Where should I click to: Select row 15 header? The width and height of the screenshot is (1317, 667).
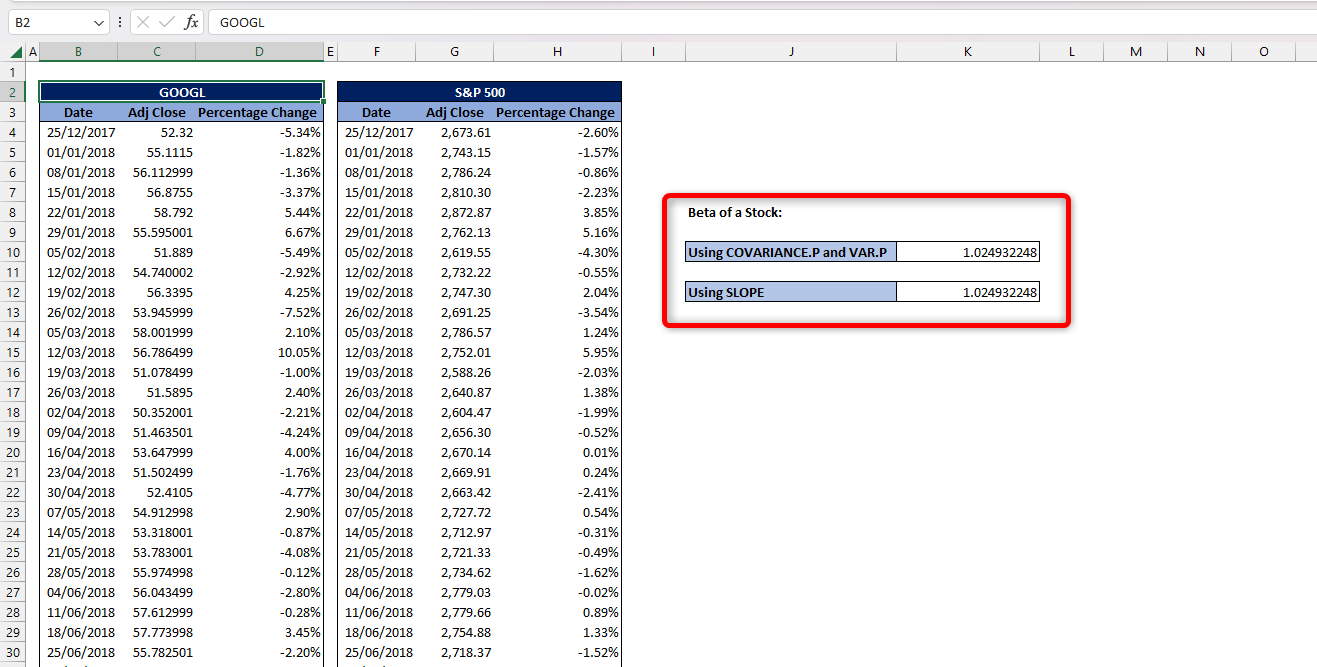13,352
